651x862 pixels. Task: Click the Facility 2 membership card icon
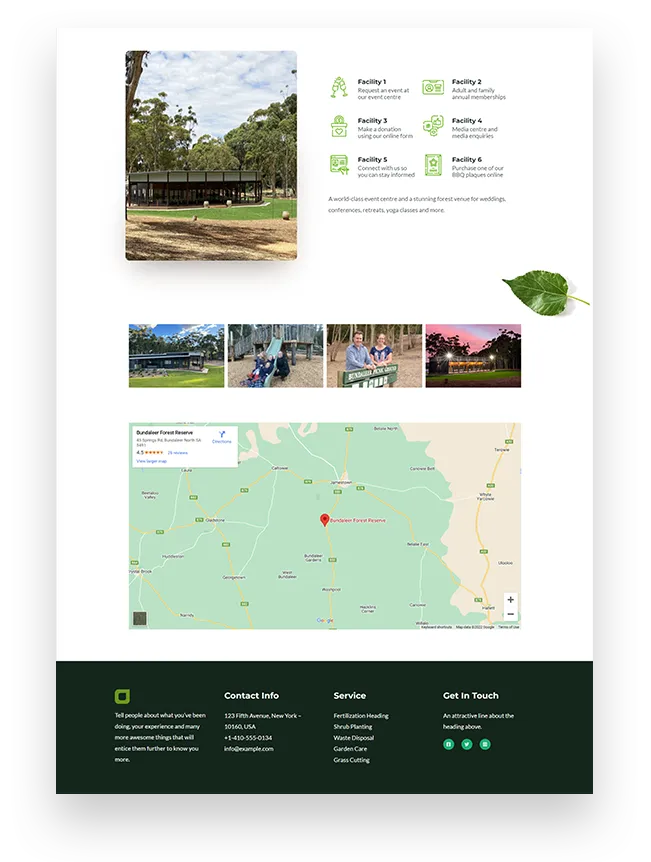click(433, 87)
